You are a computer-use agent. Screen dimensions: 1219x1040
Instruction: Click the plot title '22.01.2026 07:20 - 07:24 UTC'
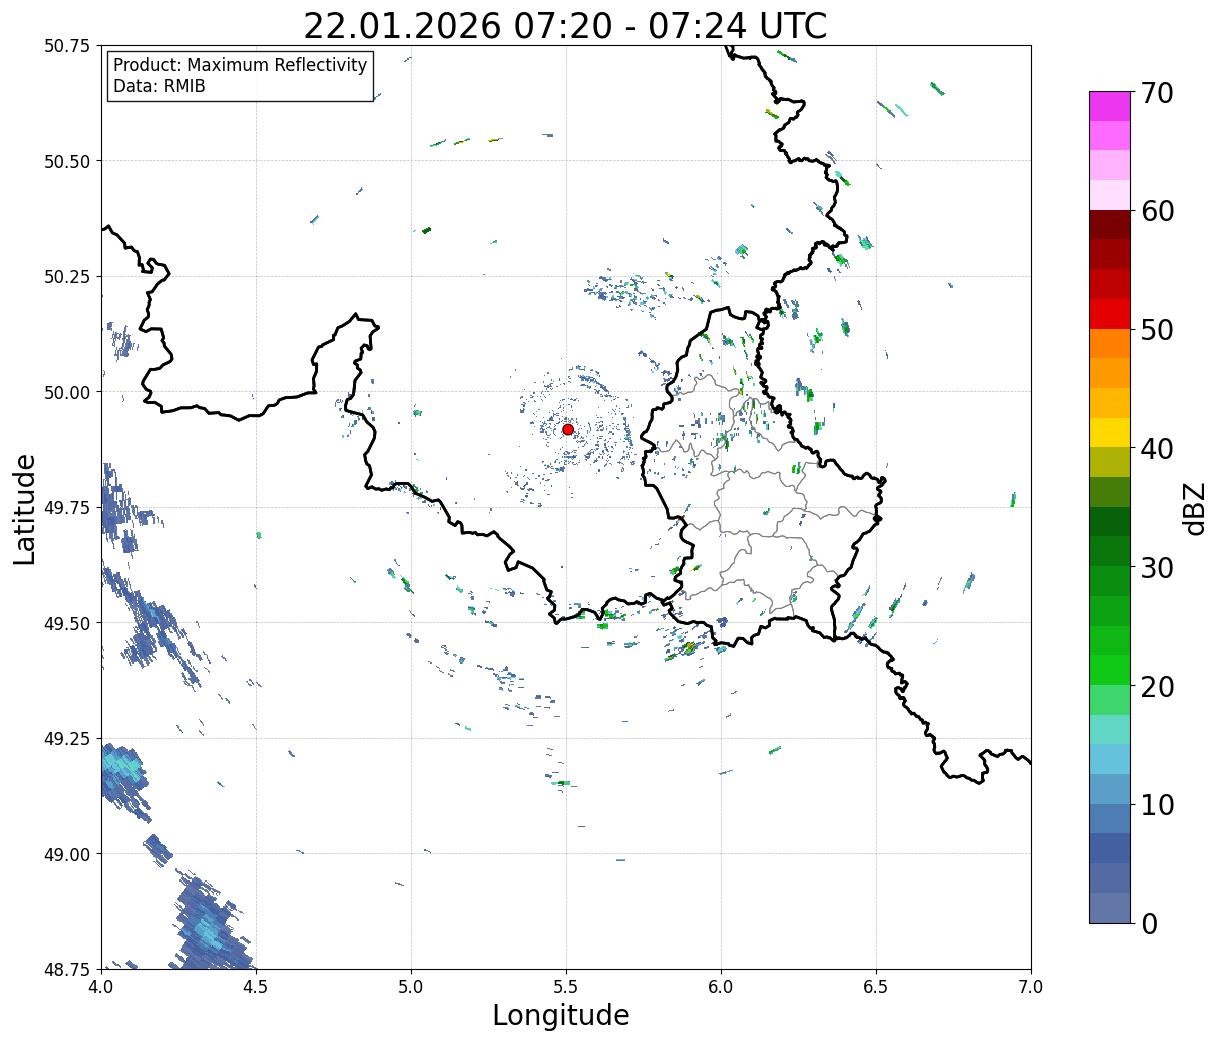coord(565,26)
